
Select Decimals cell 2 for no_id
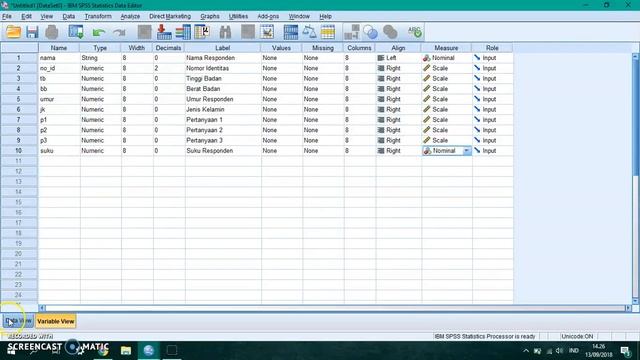169,68
